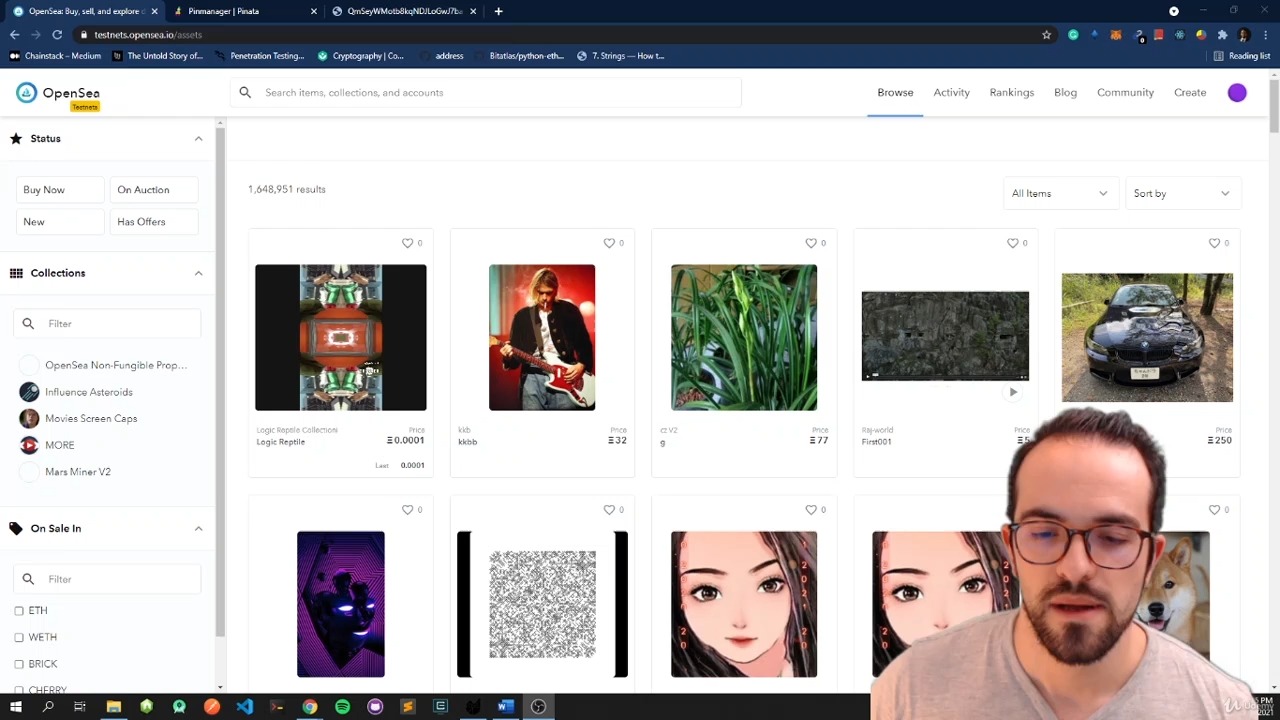Open Spotify from the taskbar

[x=342, y=707]
